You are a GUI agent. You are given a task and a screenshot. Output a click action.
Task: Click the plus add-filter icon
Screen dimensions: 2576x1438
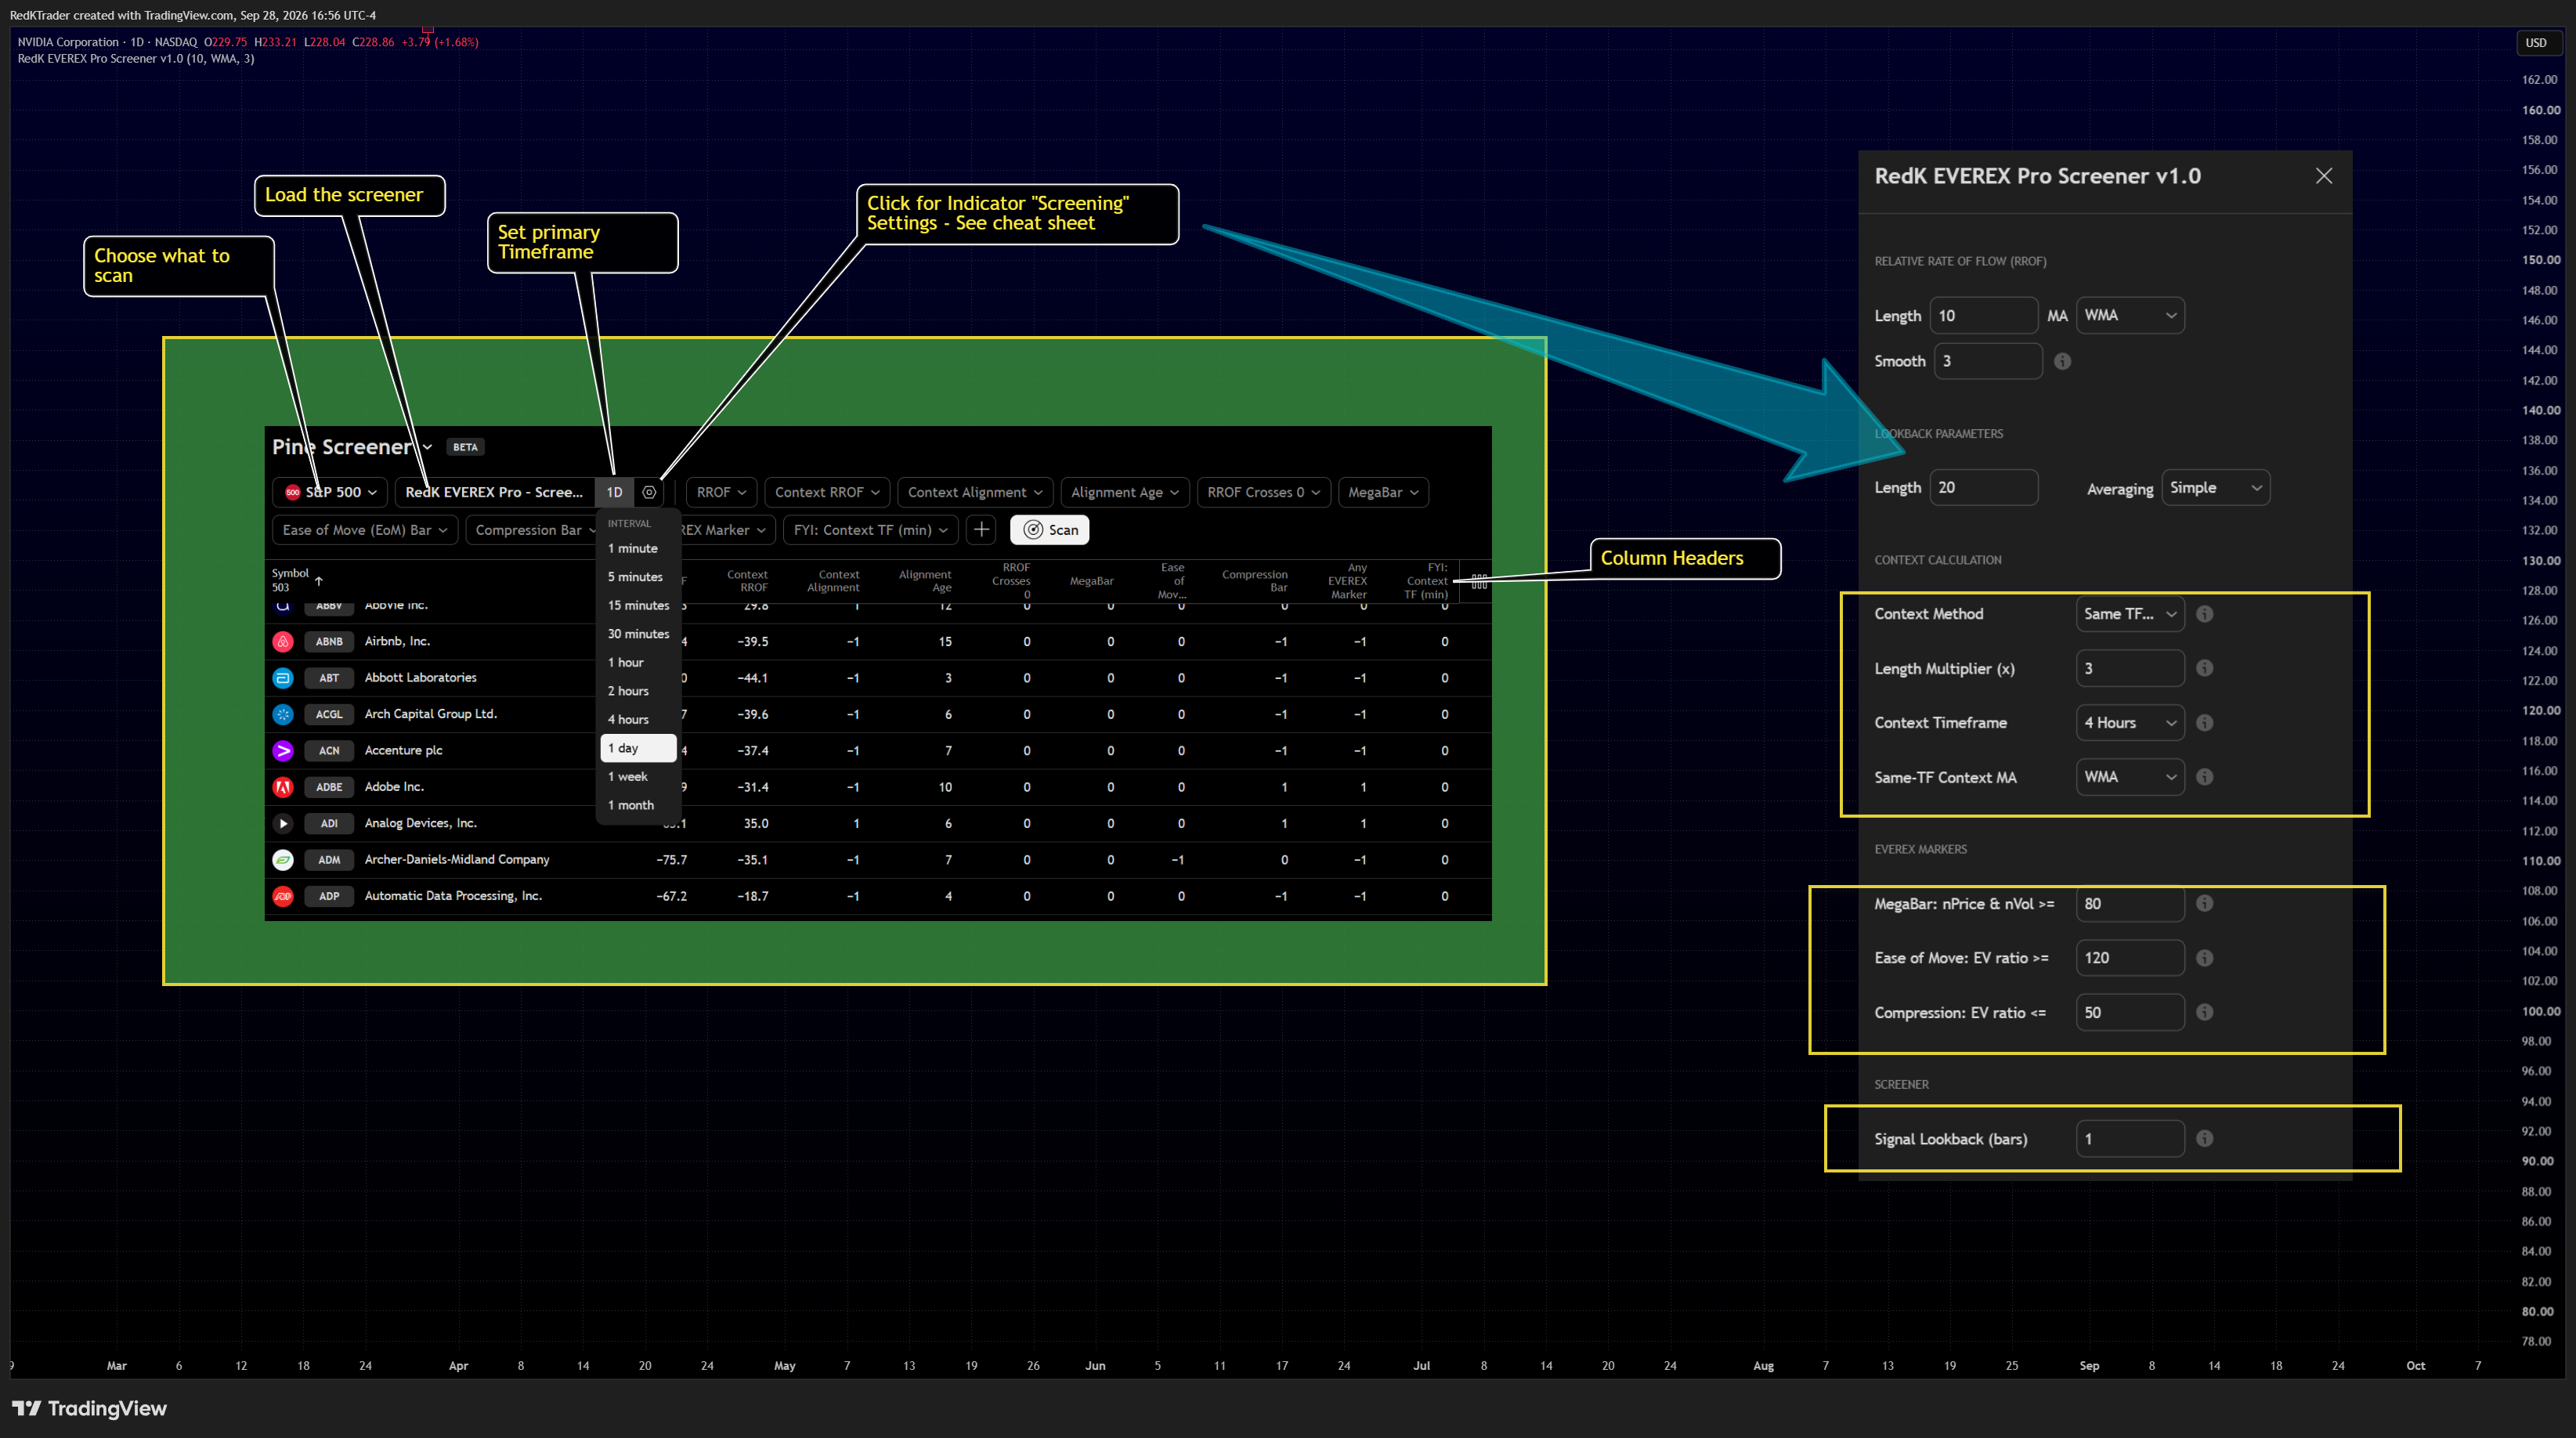pos(981,530)
